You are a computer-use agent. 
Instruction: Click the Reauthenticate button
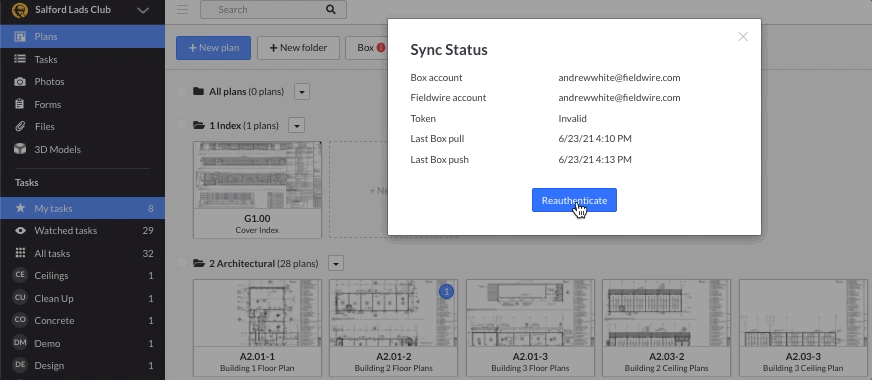[574, 200]
